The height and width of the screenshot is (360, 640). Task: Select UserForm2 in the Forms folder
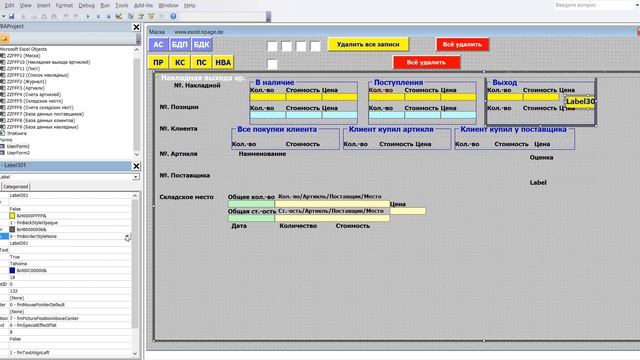tap(15, 153)
